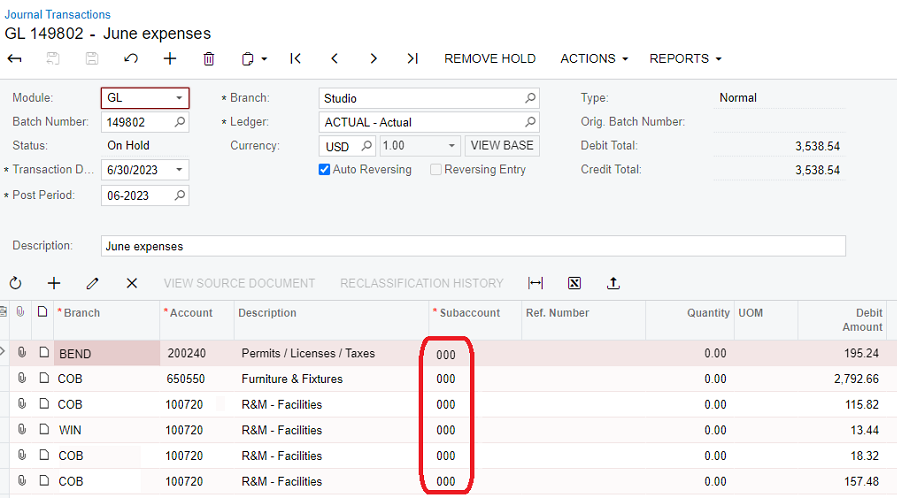The width and height of the screenshot is (897, 498).
Task: Sort by Account column header
Action: pos(191,313)
